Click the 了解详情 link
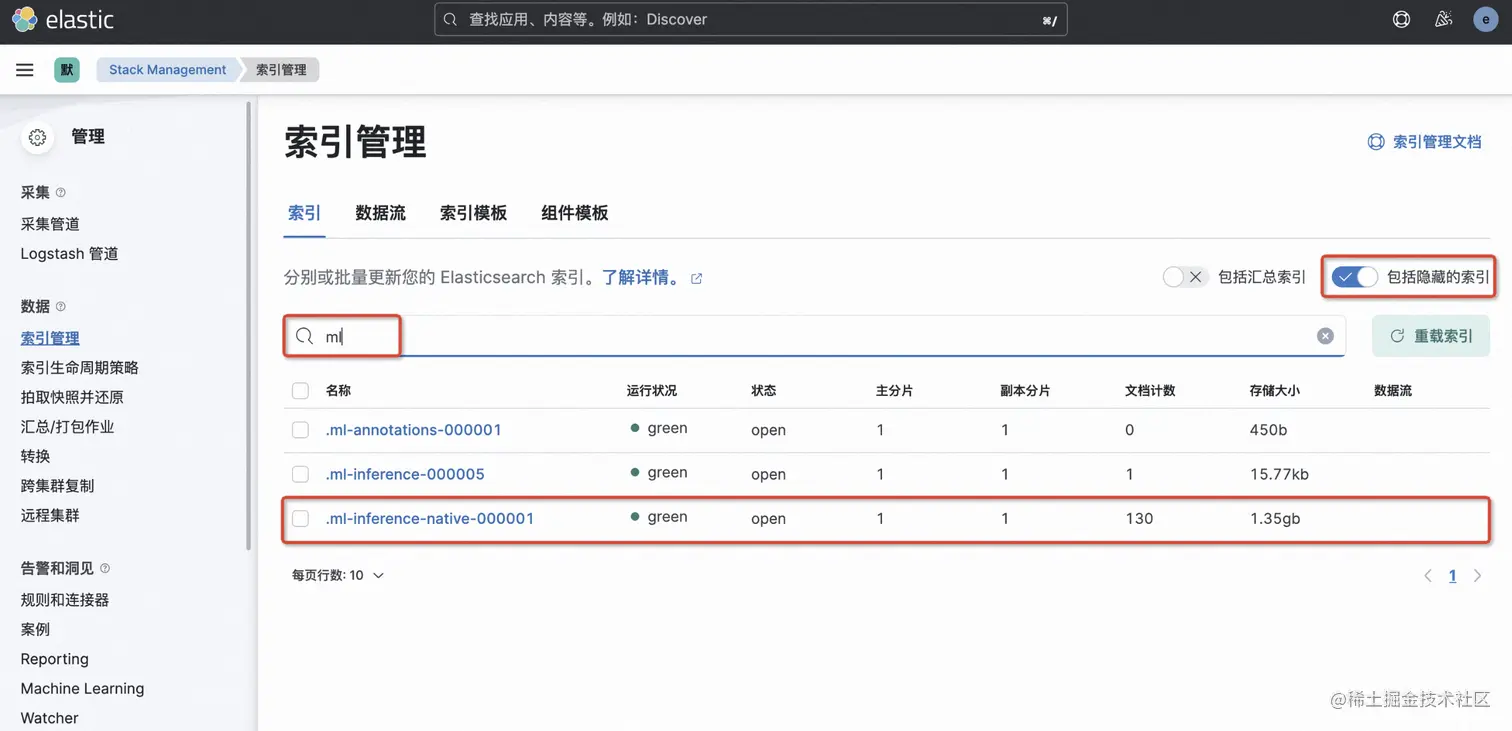 pos(642,277)
